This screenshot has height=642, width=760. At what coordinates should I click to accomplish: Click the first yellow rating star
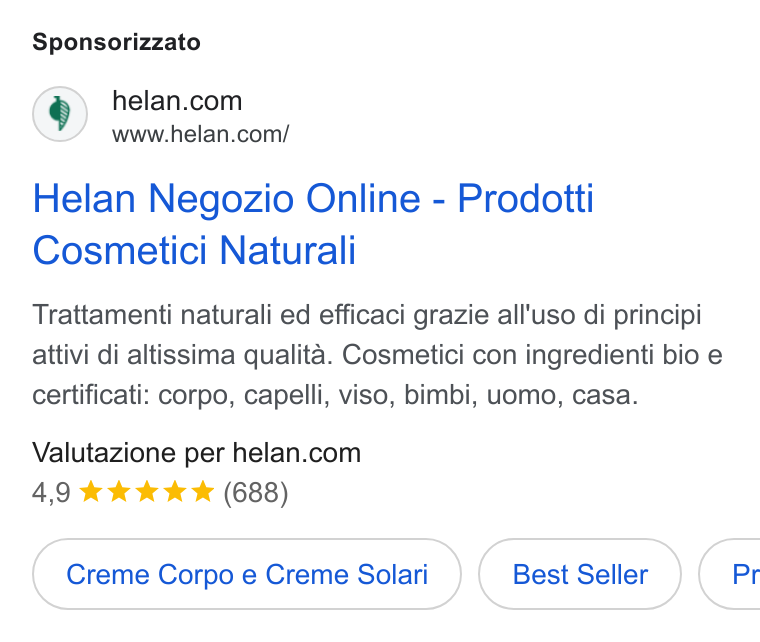coord(91,491)
